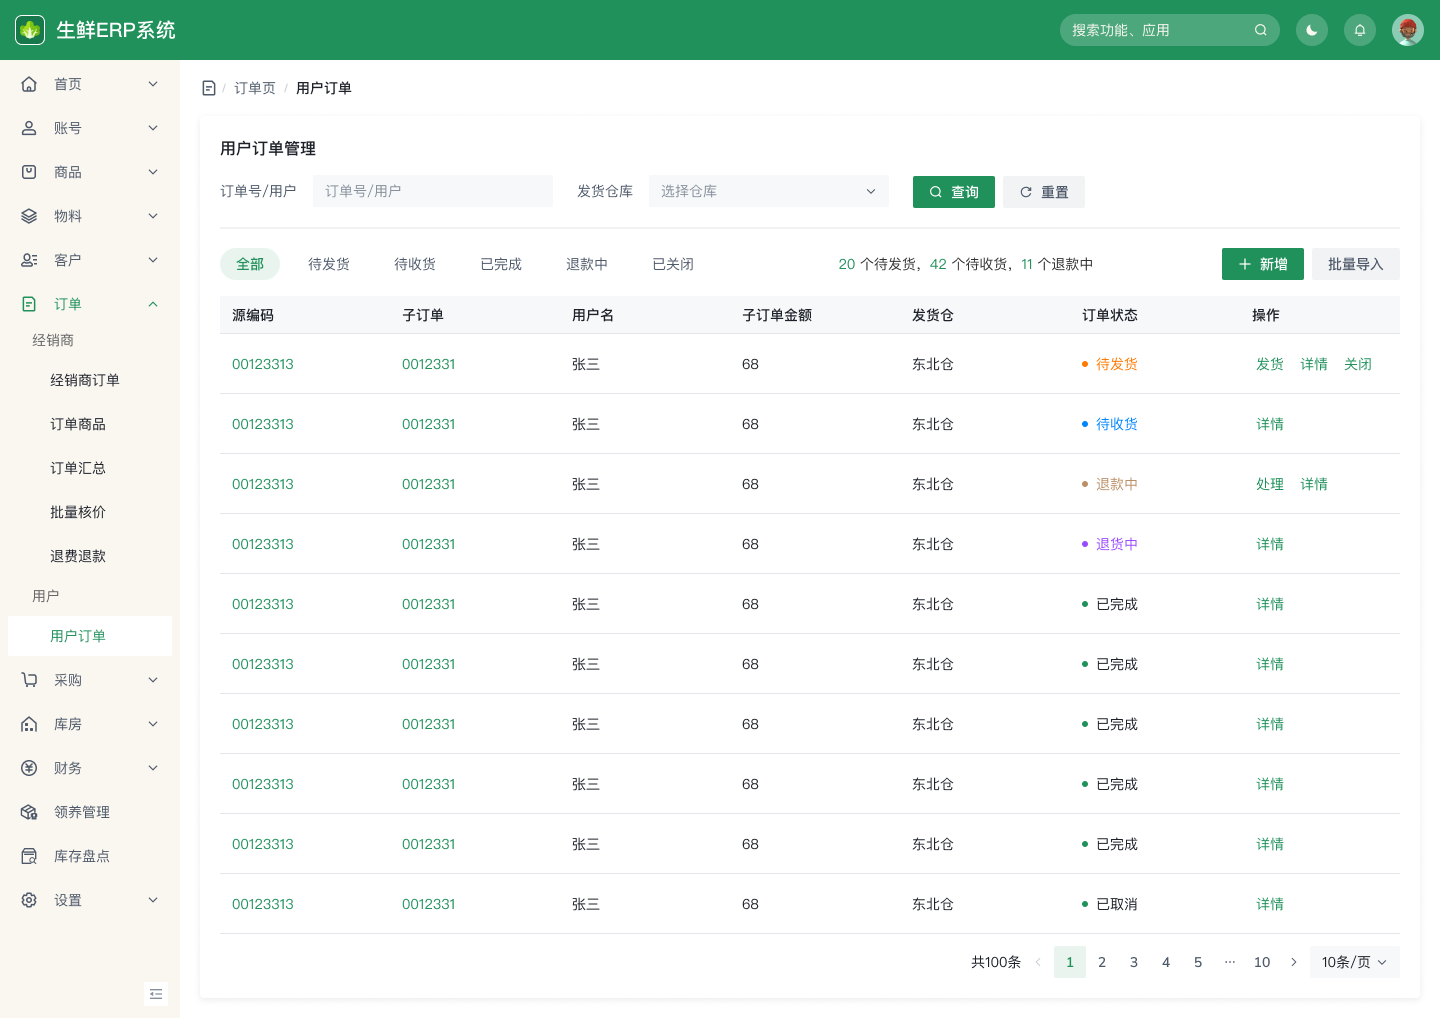Go to page 3
This screenshot has width=1440, height=1018.
pos(1134,962)
